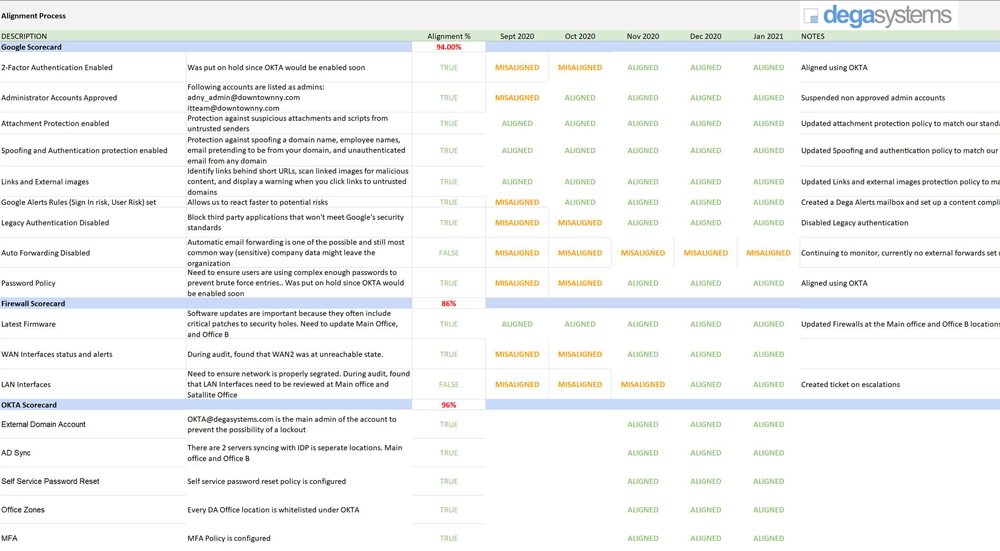Click Oct 2020 MISALIGNED for WAN Interfaces

(580, 355)
